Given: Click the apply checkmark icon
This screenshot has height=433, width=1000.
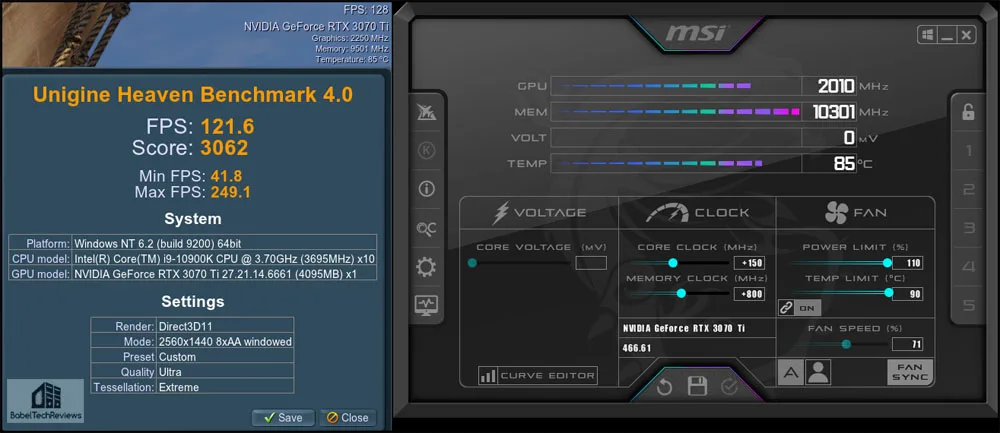Looking at the screenshot, I should [729, 386].
